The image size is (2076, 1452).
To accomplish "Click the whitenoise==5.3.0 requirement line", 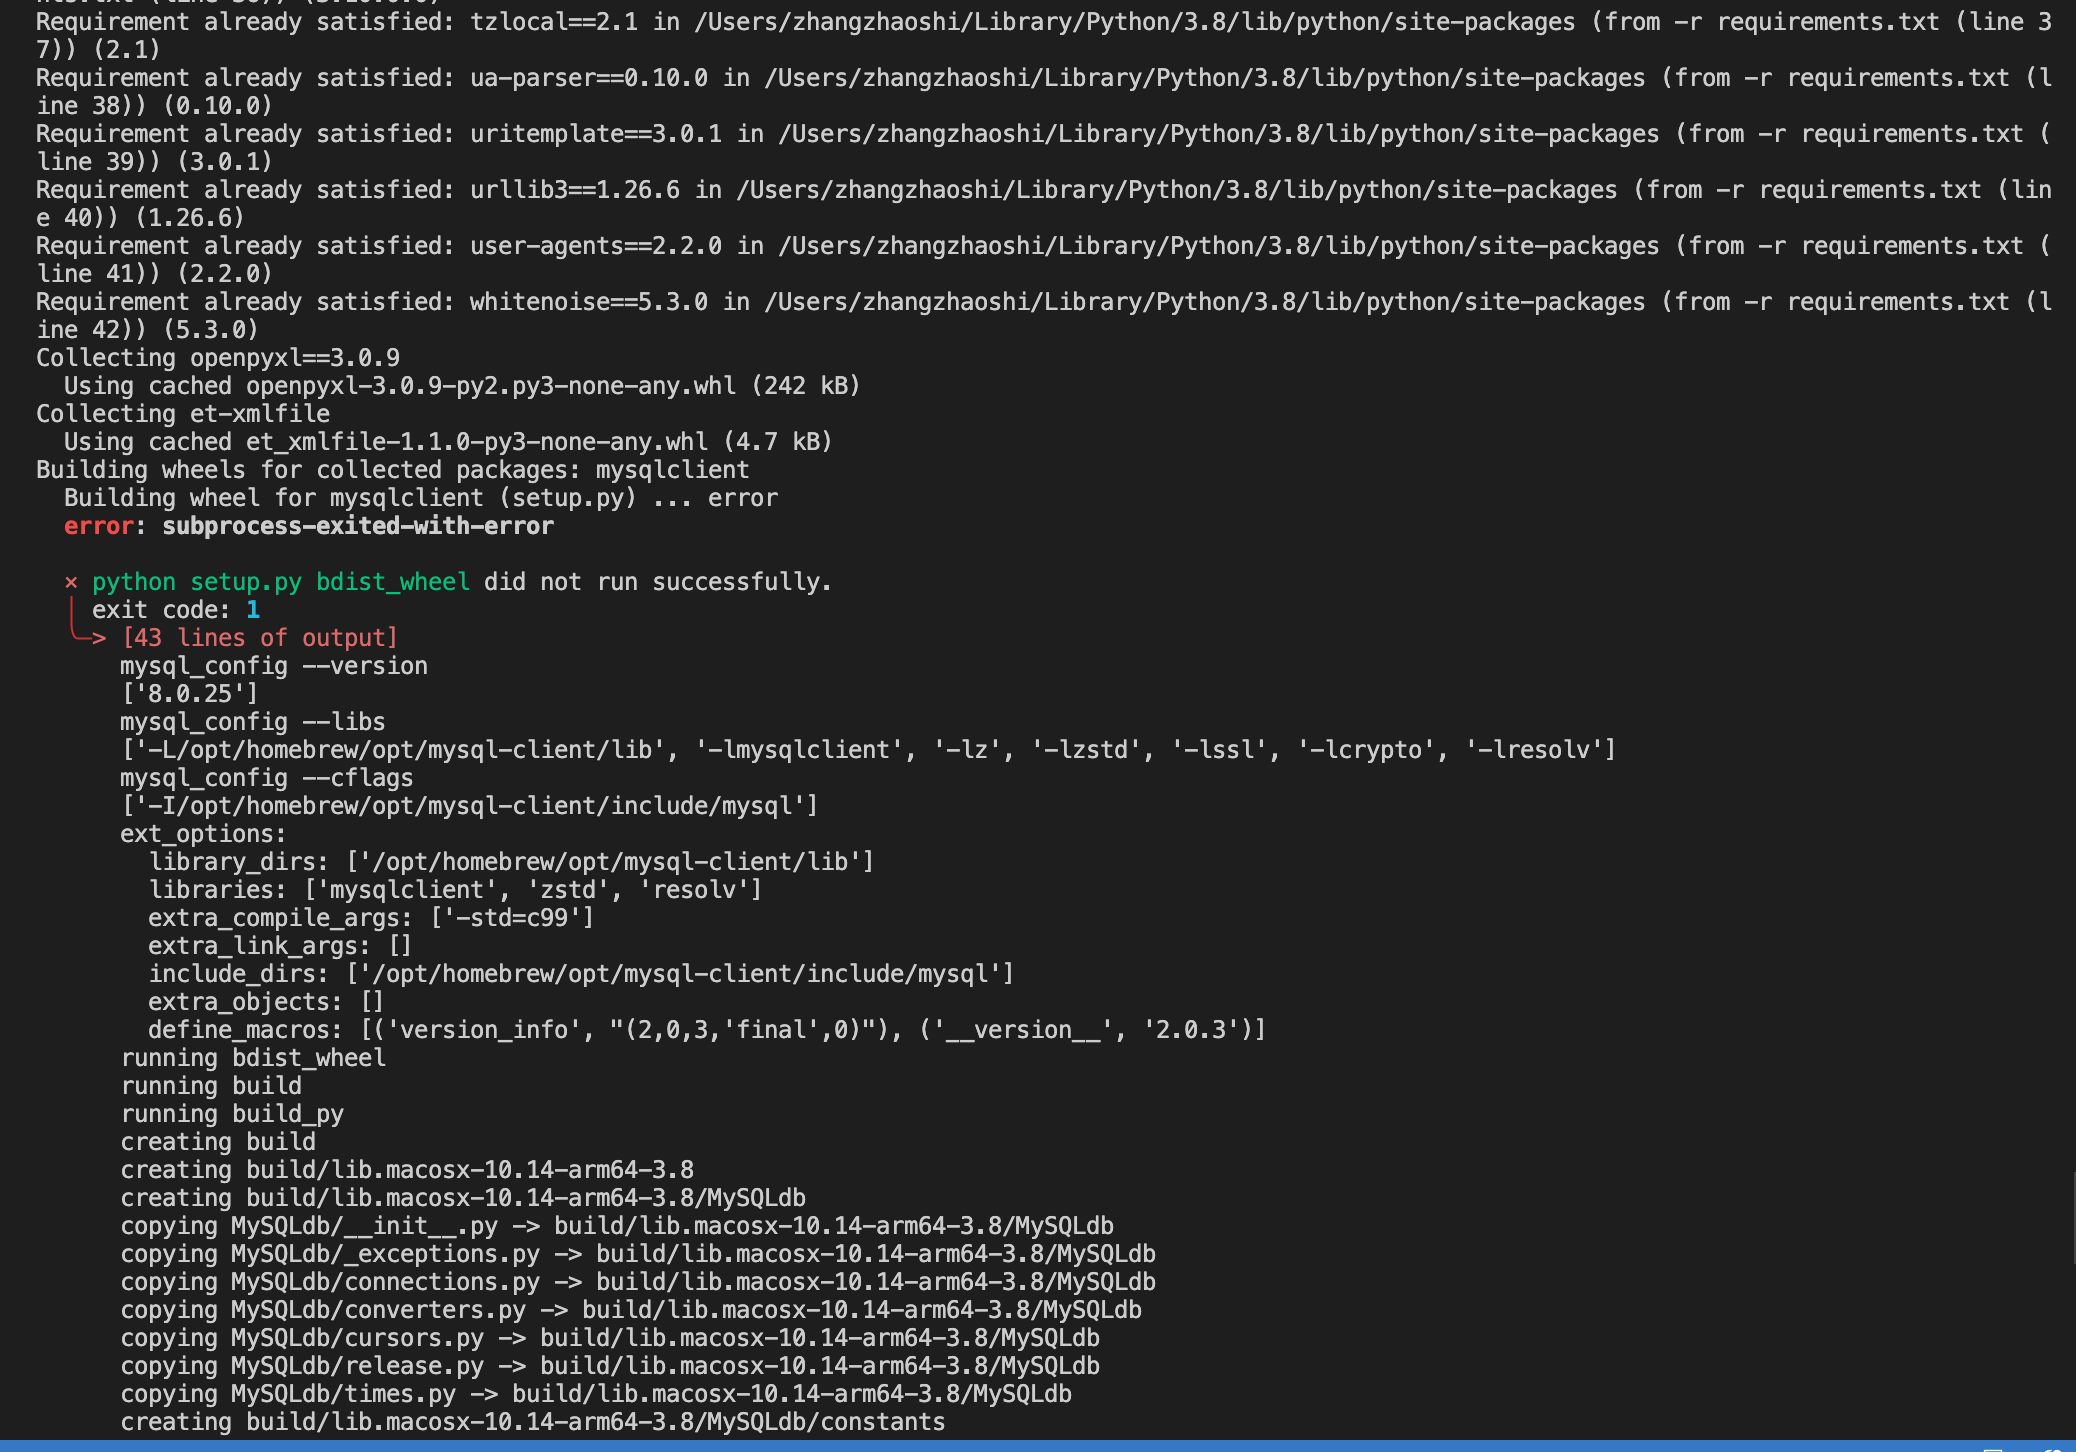I will [587, 301].
